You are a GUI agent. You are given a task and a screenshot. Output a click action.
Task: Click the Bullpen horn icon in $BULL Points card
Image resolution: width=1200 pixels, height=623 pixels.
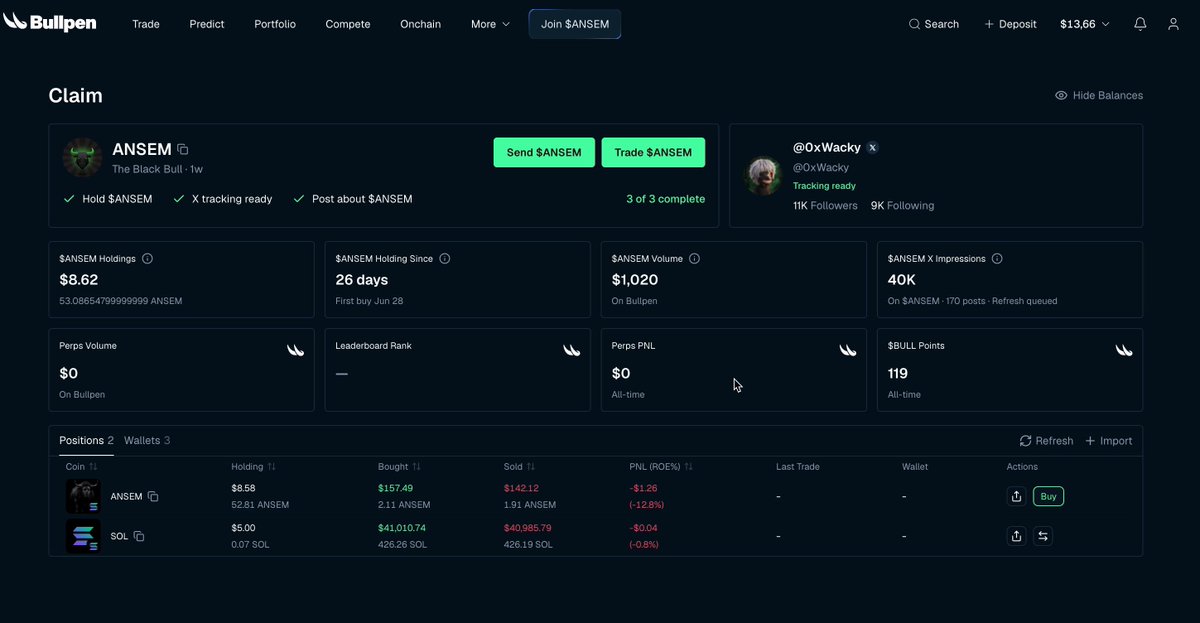pos(1124,350)
